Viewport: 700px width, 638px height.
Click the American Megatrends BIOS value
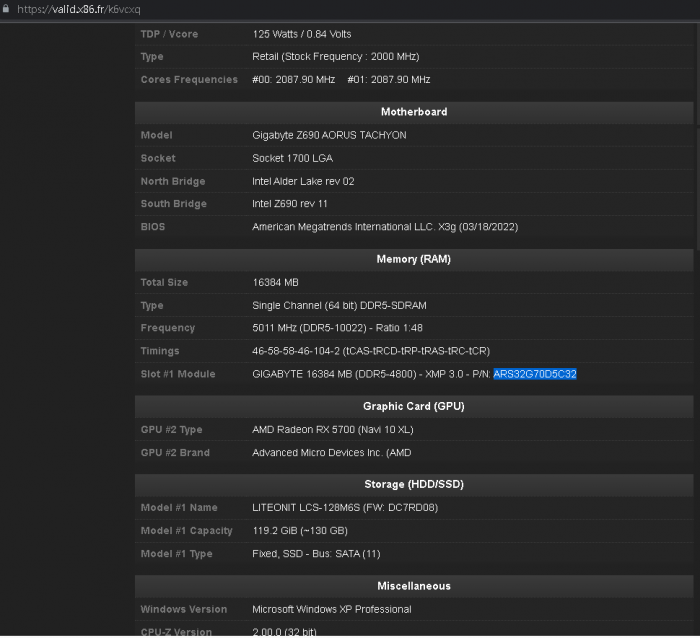(385, 227)
